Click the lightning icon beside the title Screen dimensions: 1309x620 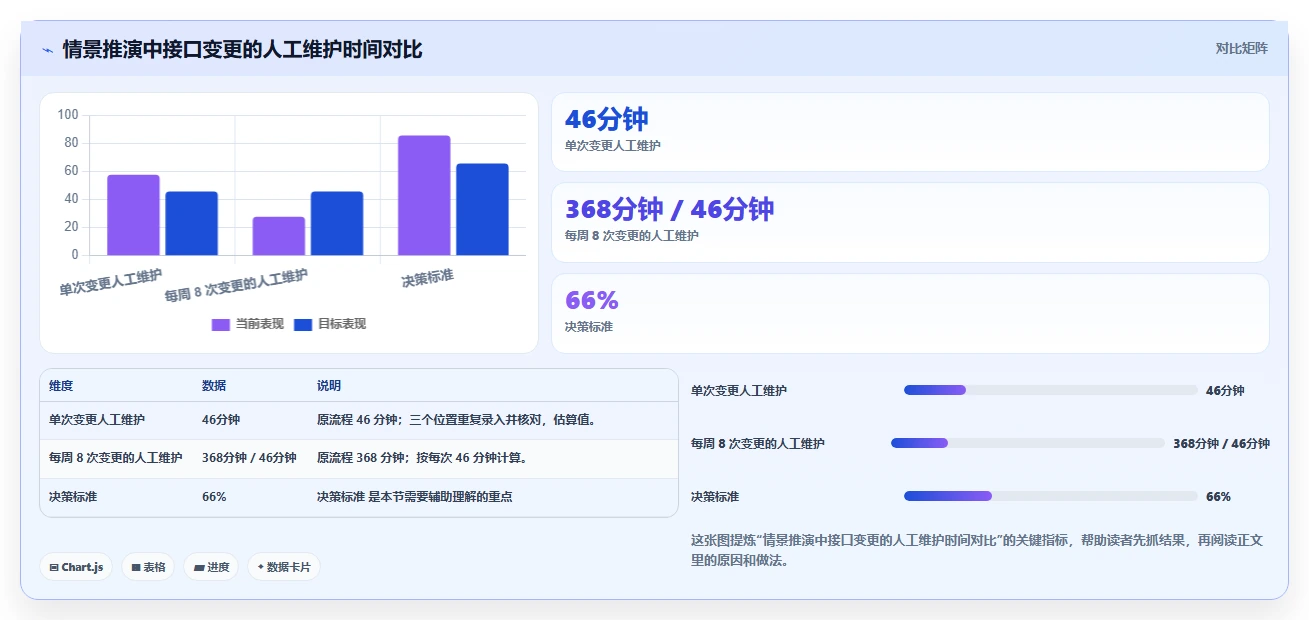47,50
